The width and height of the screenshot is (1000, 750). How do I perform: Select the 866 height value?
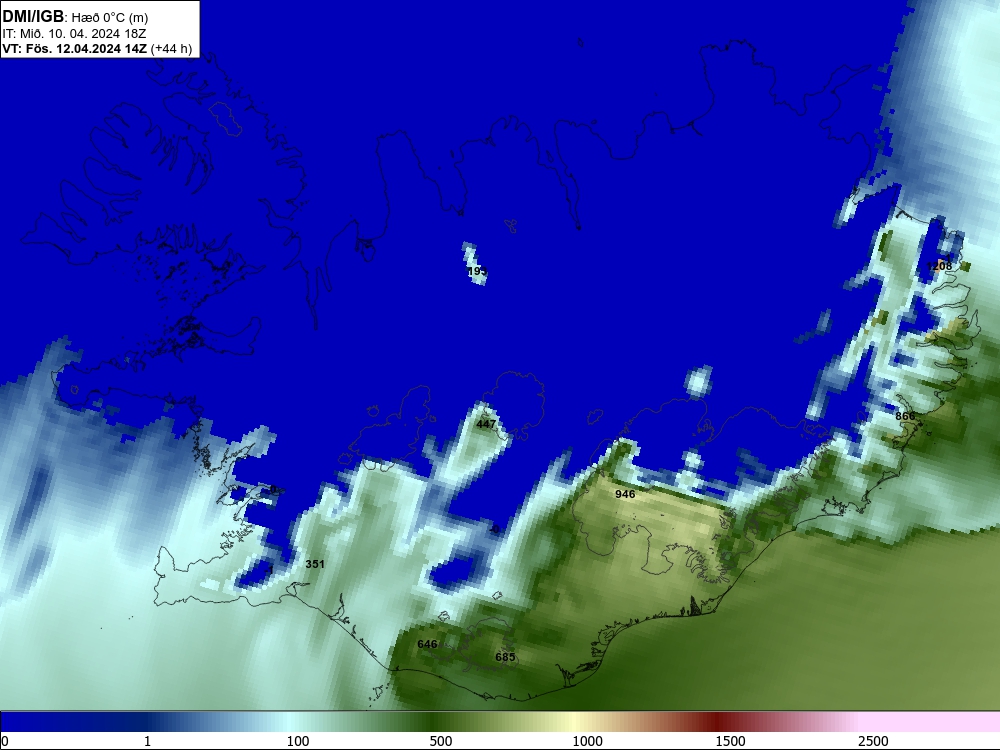point(905,416)
